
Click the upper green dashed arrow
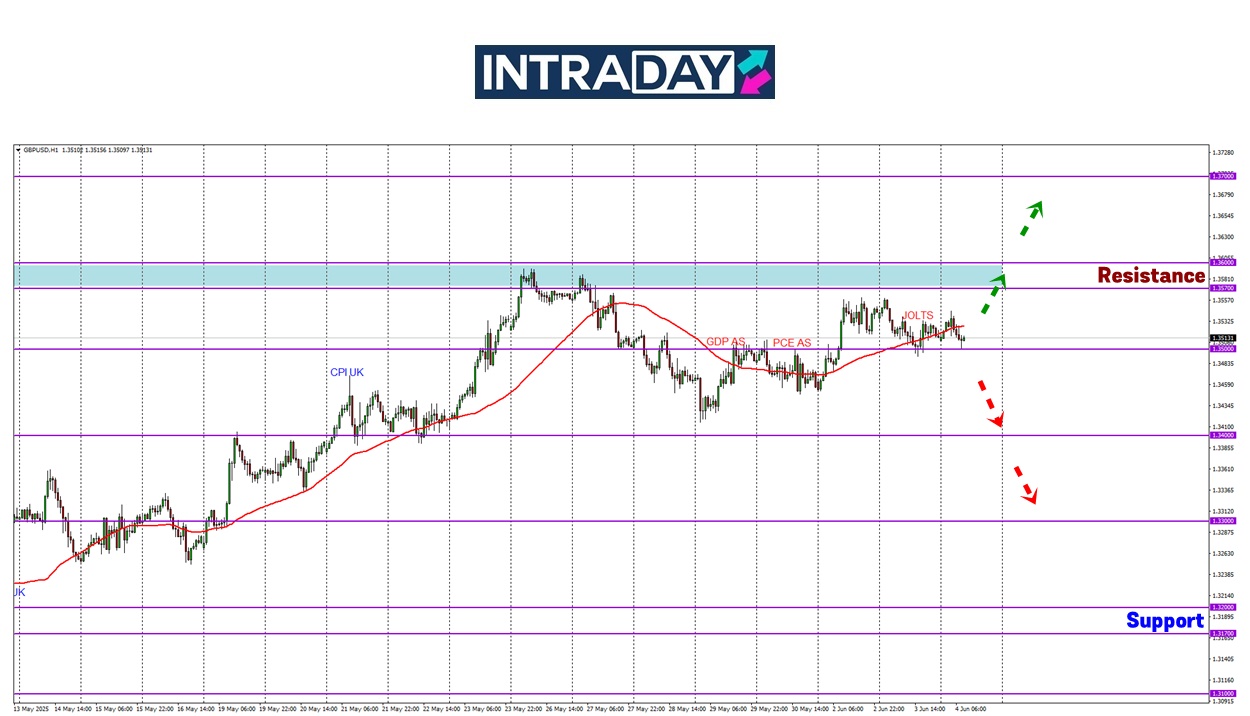[x=1031, y=218]
